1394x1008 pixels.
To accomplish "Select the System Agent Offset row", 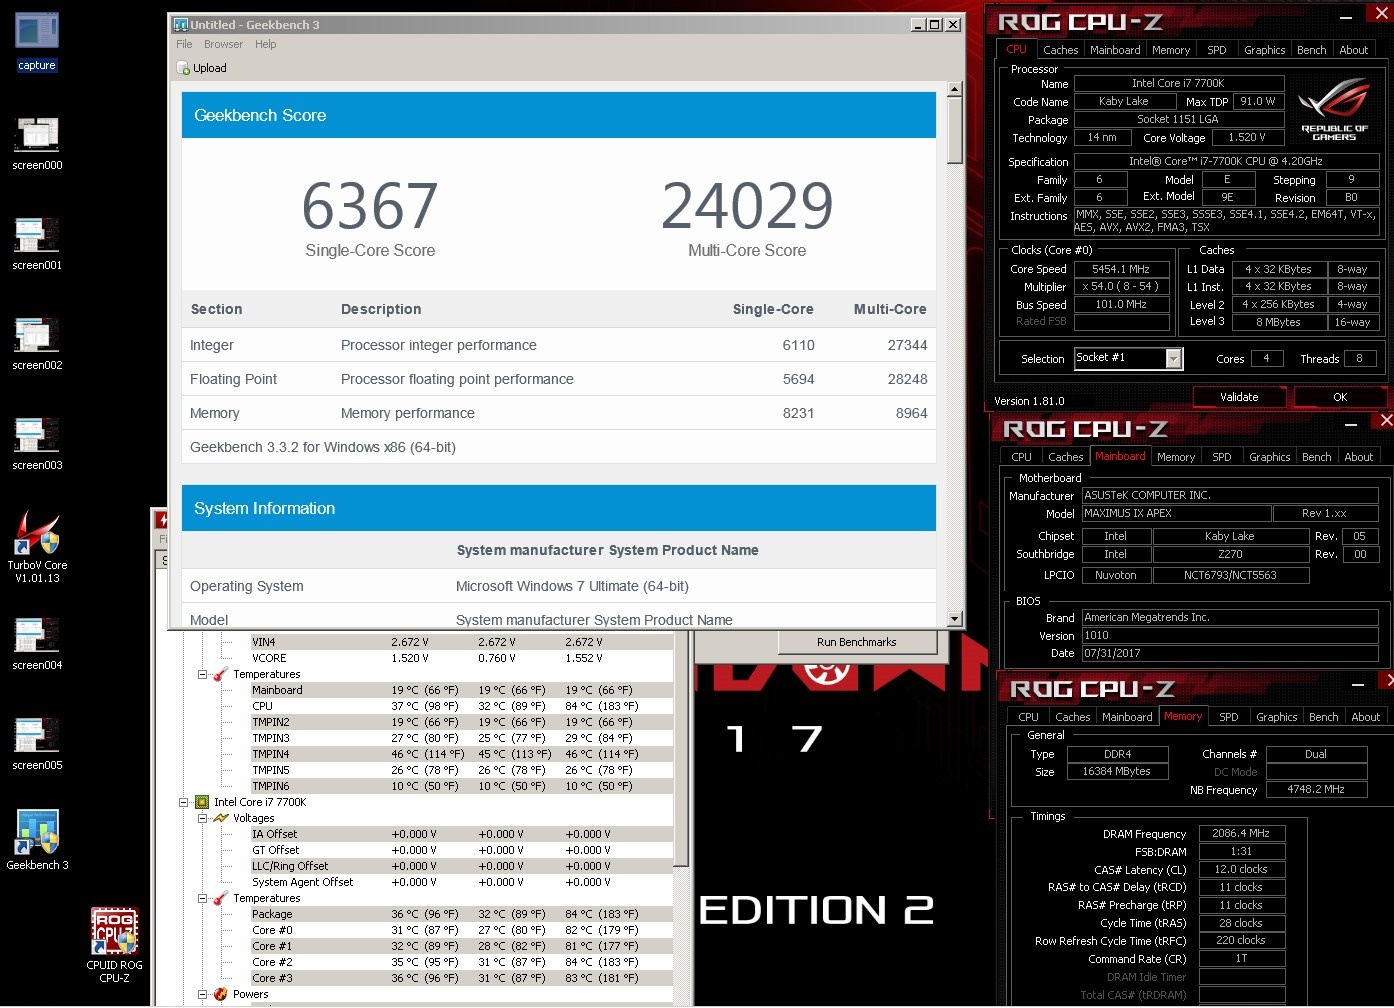I will 460,882.
